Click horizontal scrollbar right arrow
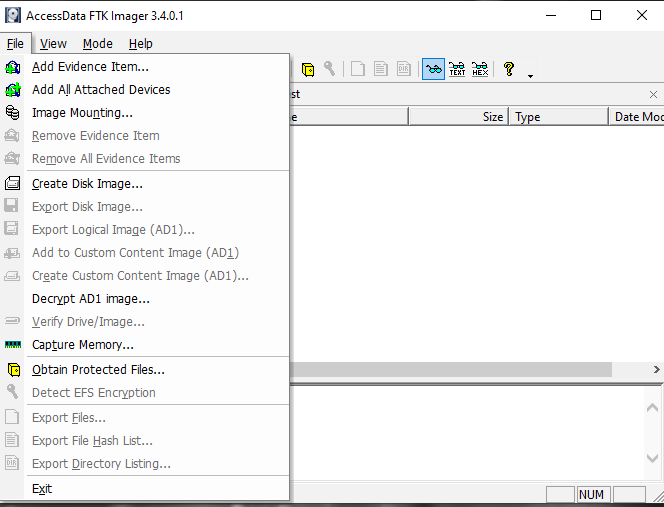Image resolution: width=664 pixels, height=507 pixels. point(656,369)
